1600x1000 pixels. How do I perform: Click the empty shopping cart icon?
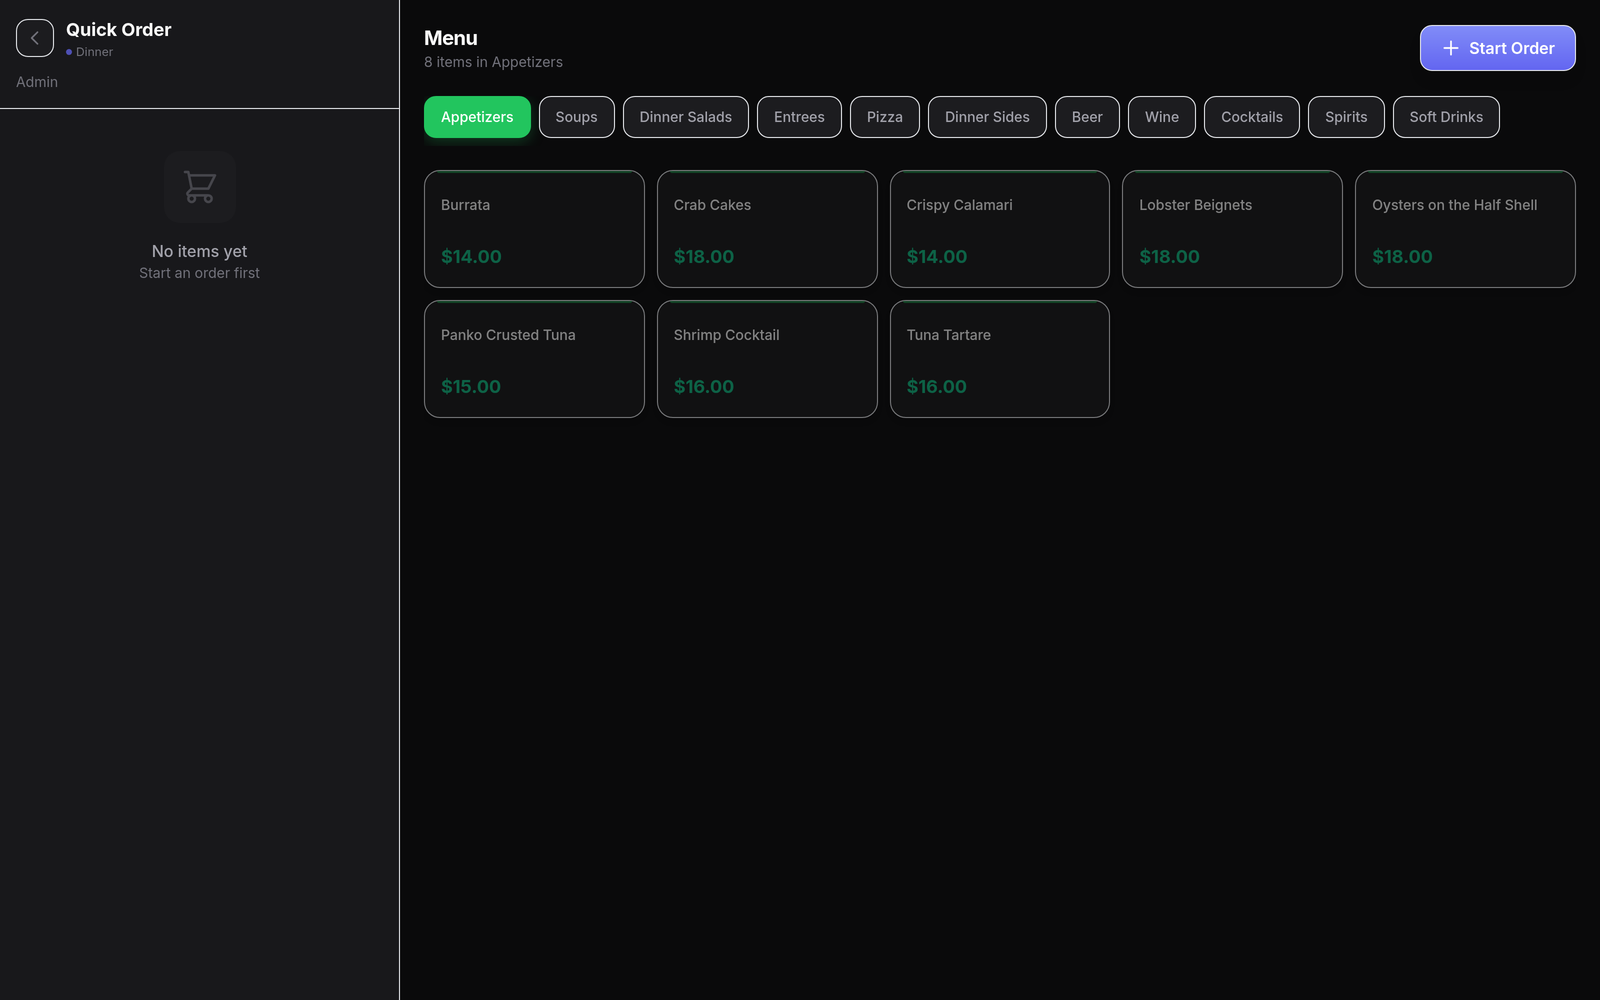200,187
